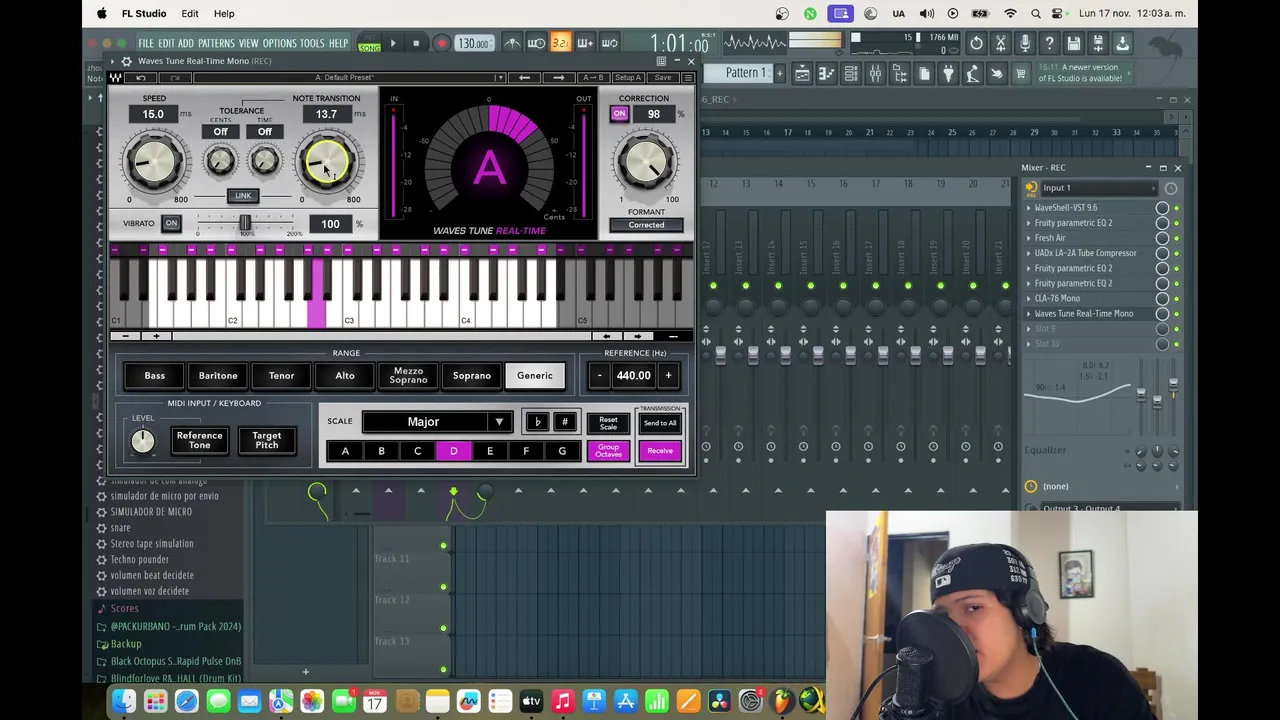
Task: Expand the WaveShell-VST 9.6 slot arrow
Action: (x=1028, y=208)
